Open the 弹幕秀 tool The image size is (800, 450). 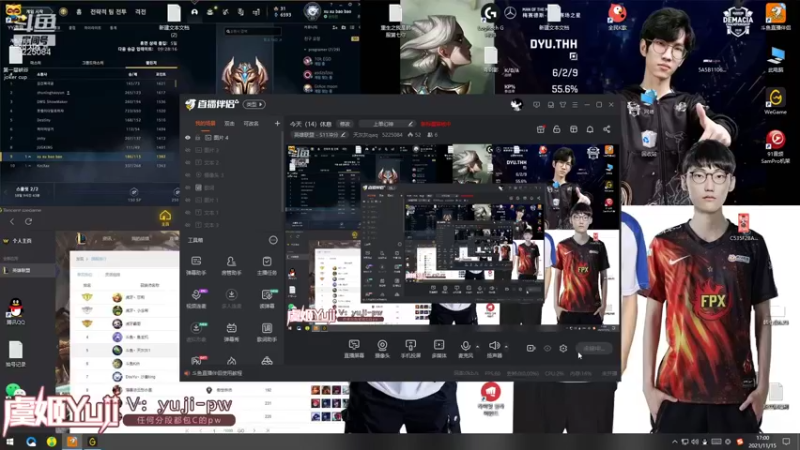pyautogui.click(x=231, y=332)
